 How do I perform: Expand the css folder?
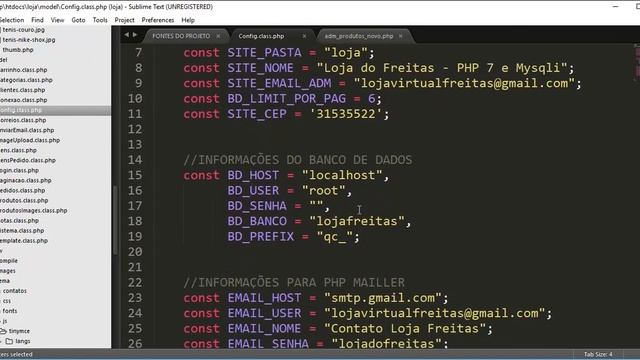(7, 301)
